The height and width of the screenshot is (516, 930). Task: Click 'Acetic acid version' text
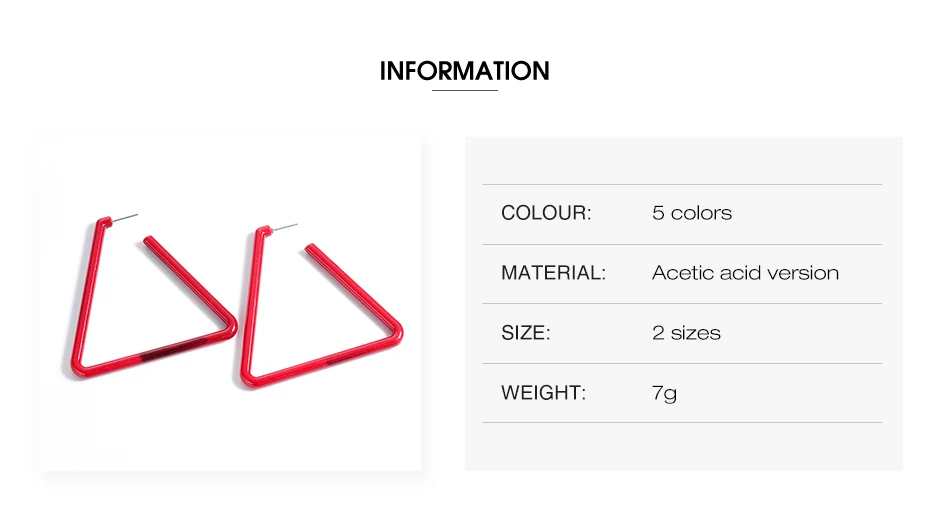(x=745, y=272)
